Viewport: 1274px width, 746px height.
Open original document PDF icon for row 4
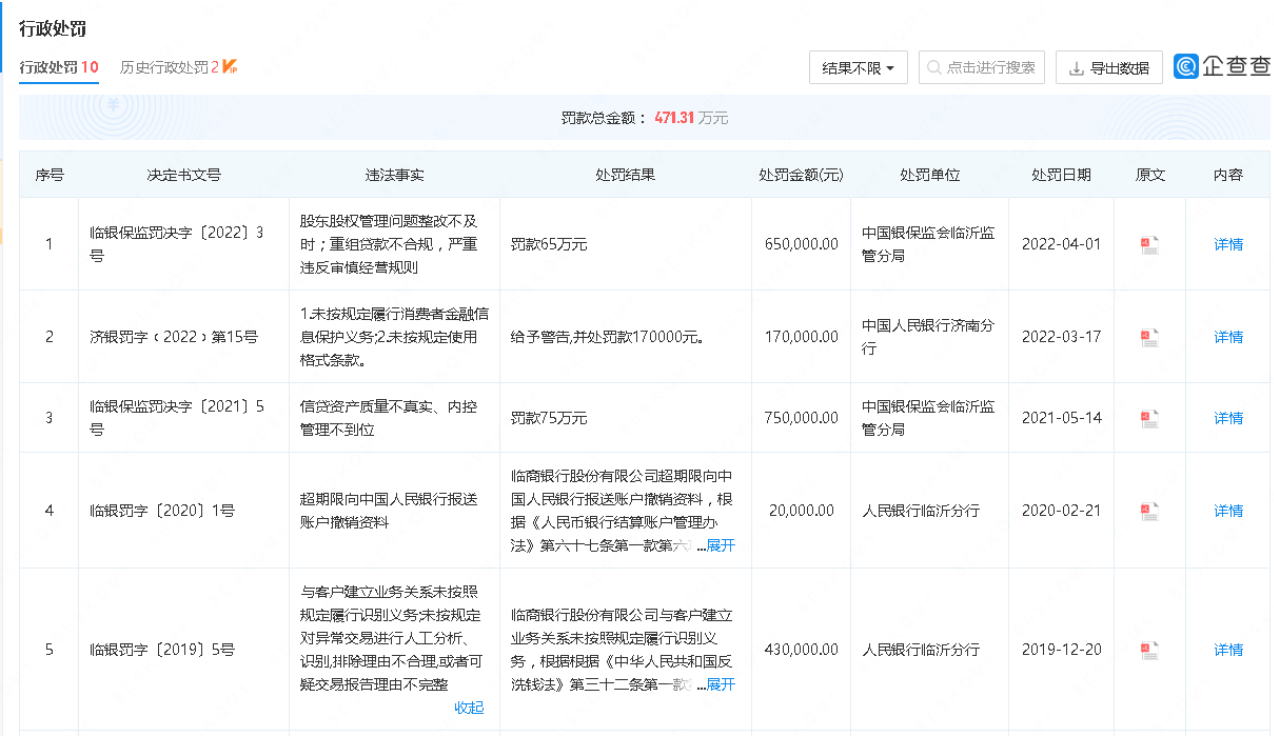point(1150,511)
